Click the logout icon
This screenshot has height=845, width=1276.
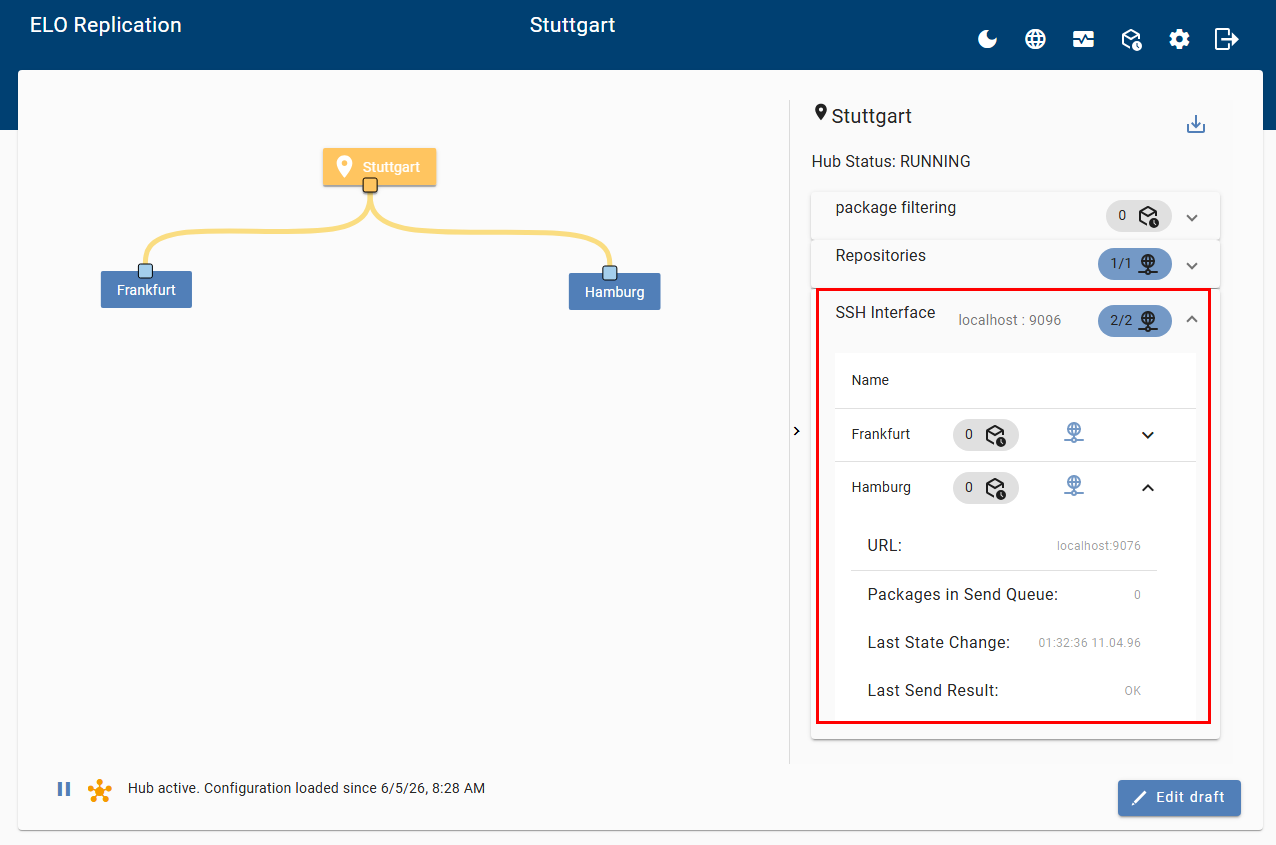pyautogui.click(x=1226, y=39)
